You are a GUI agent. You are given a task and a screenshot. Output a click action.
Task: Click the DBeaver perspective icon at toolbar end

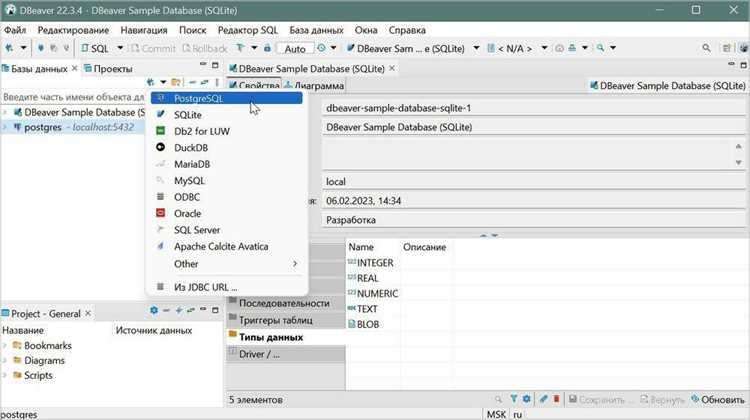click(744, 48)
